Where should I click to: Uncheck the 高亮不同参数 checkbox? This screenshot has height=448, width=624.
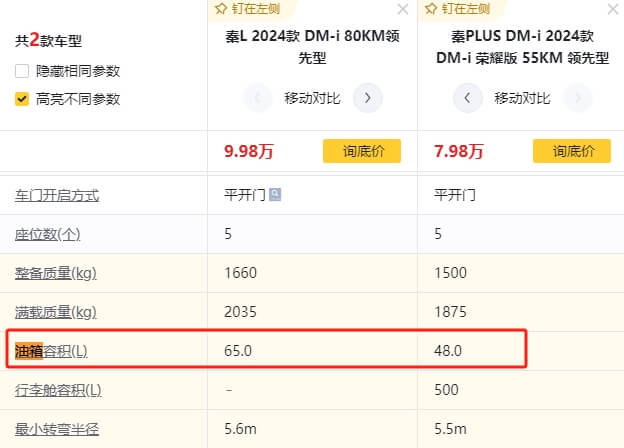[x=22, y=99]
